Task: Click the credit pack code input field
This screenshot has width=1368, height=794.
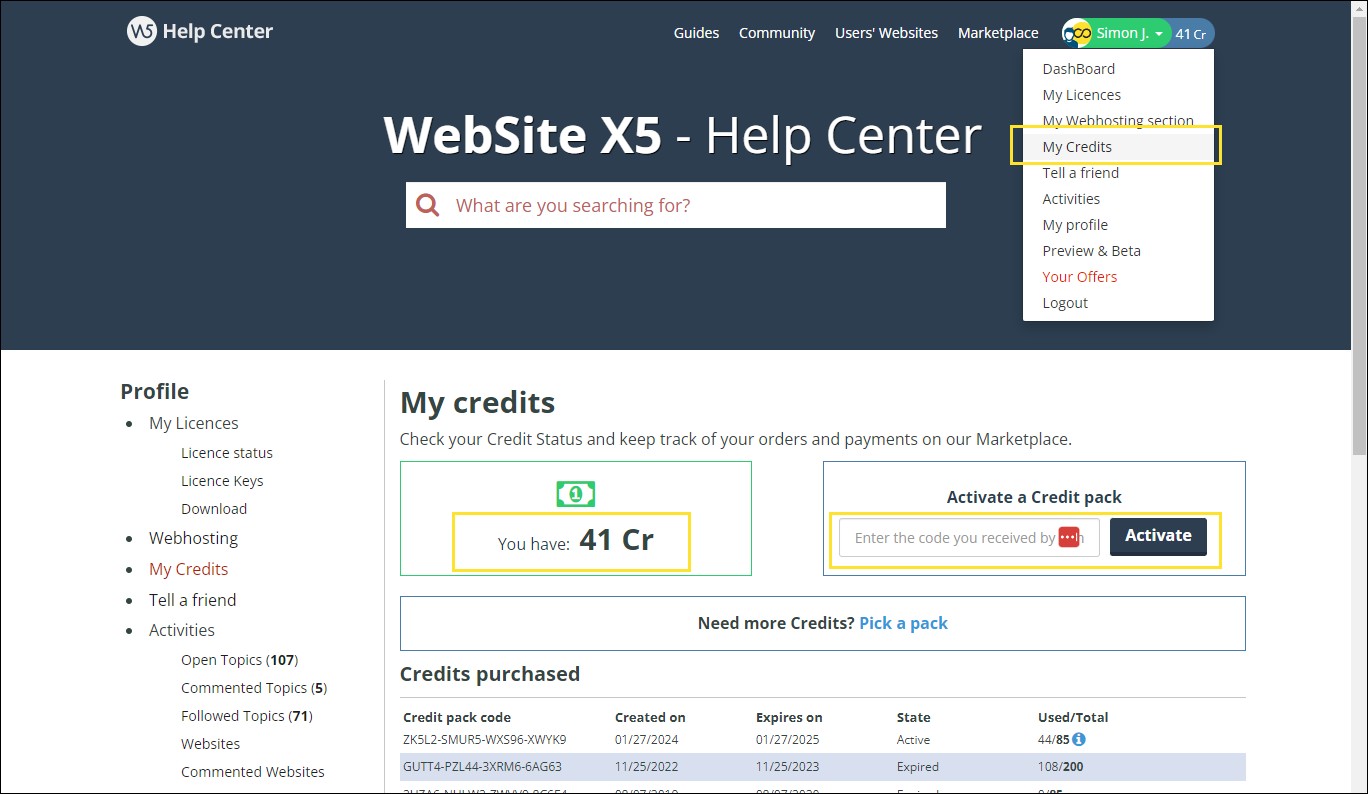Action: pyautogui.click(x=969, y=537)
